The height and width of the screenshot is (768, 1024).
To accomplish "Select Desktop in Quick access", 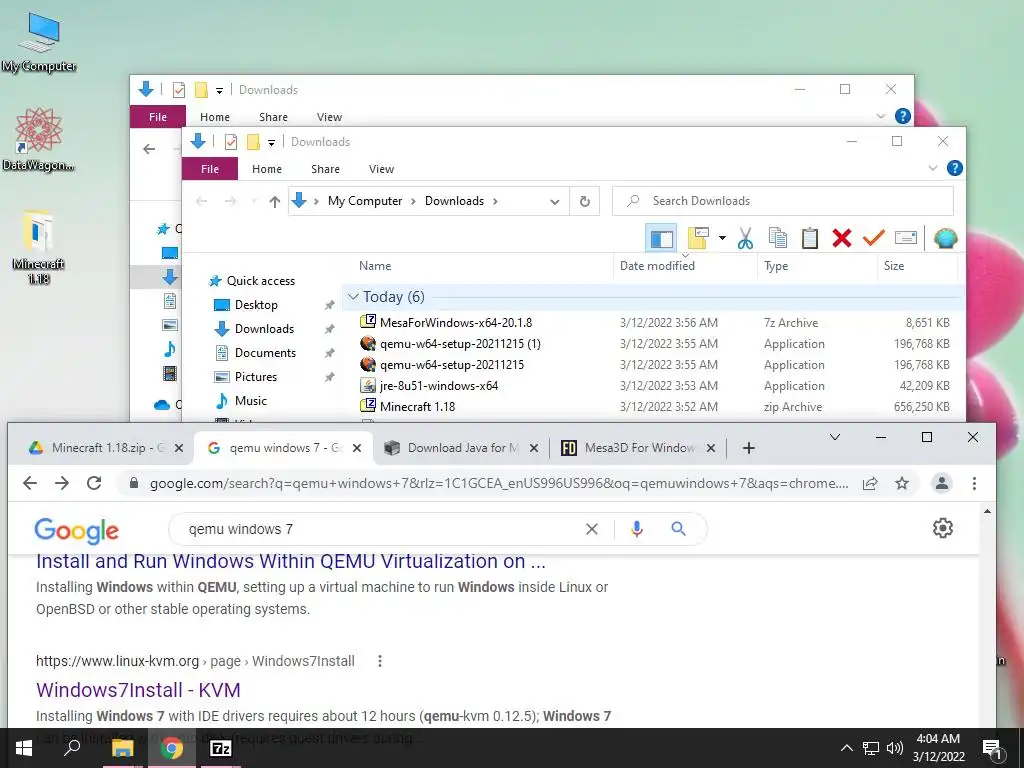I will 256,305.
